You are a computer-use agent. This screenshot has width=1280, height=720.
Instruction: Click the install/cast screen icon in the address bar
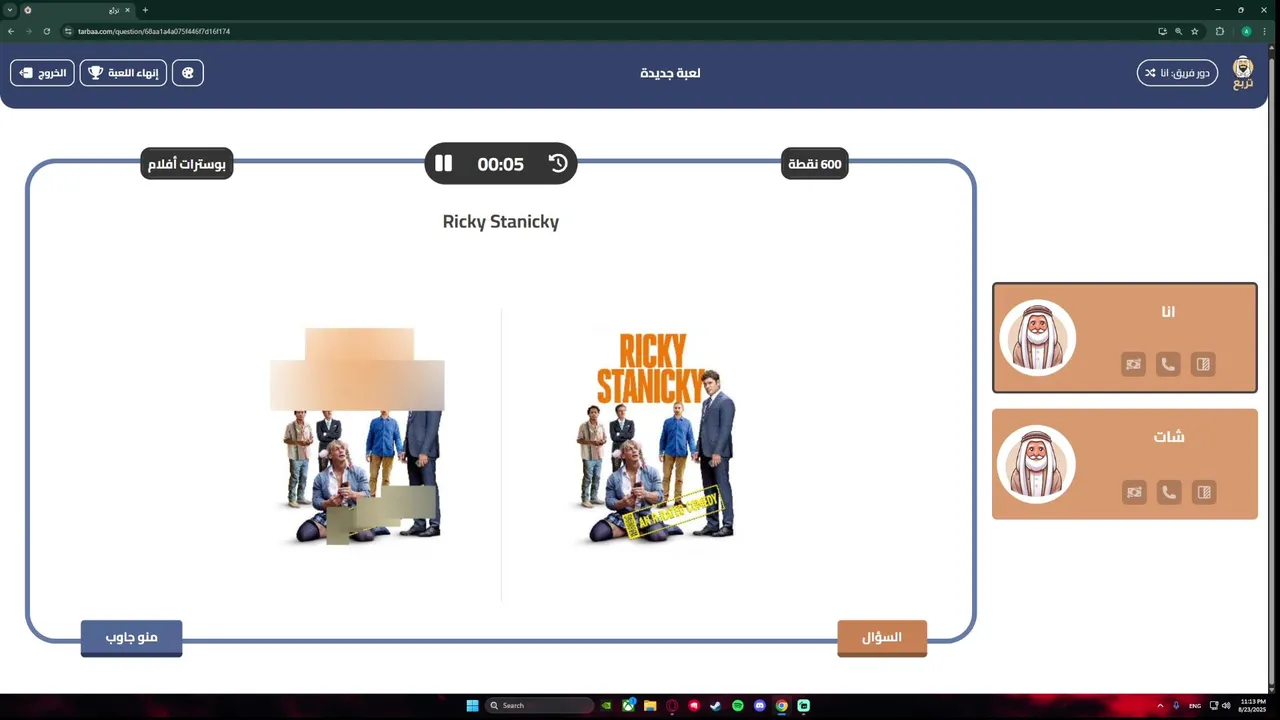click(1162, 31)
